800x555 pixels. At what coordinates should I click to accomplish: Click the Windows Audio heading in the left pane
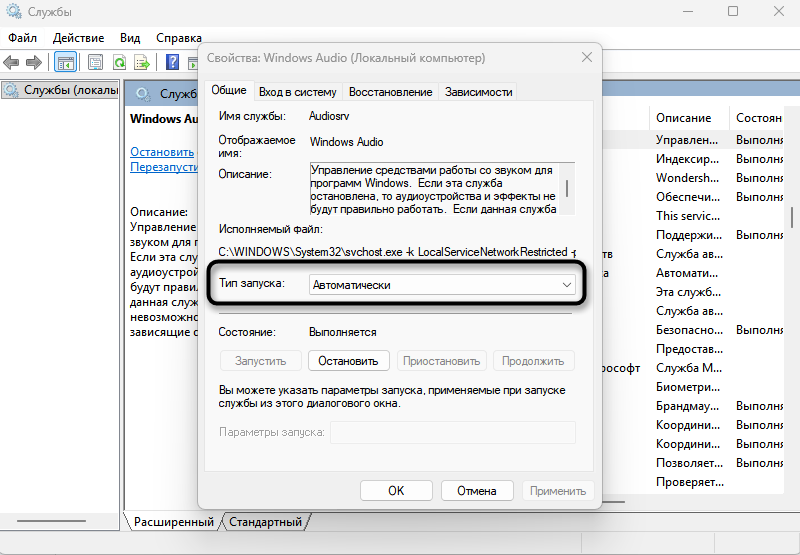pos(164,119)
